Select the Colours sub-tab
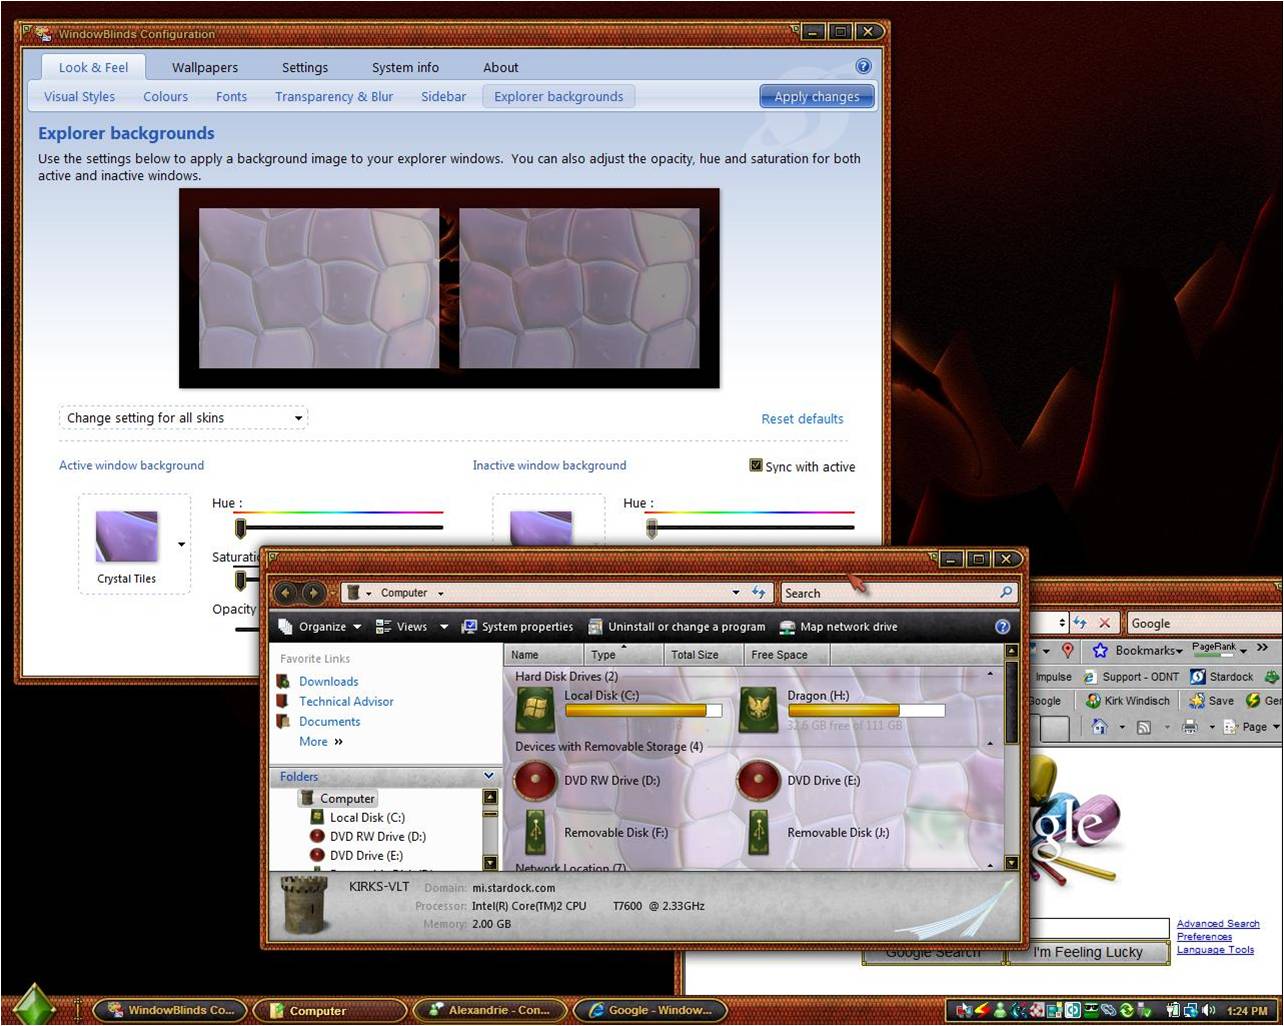Screen dimensions: 1284x1026 [x=165, y=96]
